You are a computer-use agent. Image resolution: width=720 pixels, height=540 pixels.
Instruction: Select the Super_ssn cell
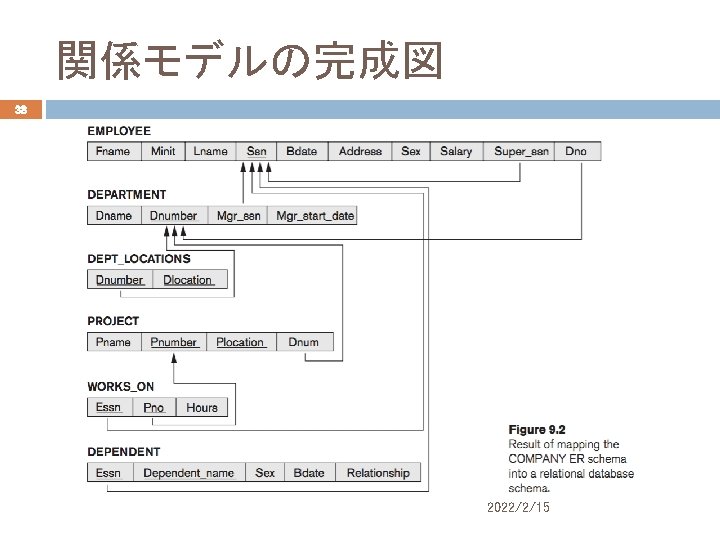519,152
